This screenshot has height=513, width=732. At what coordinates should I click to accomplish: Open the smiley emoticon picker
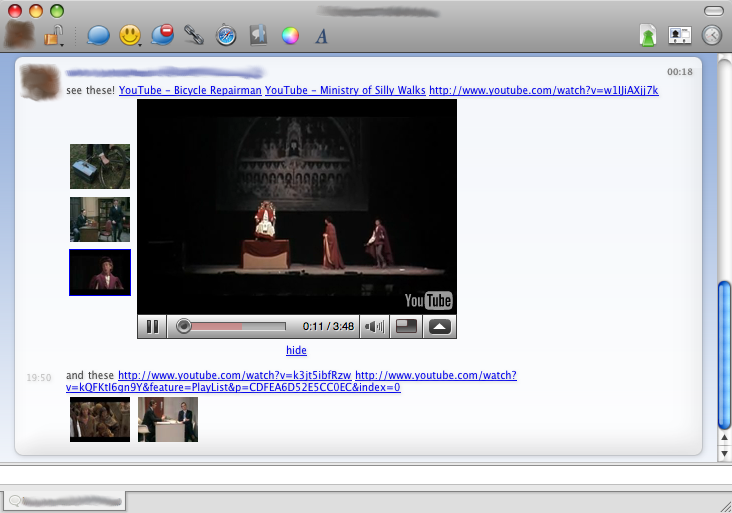pyautogui.click(x=130, y=35)
